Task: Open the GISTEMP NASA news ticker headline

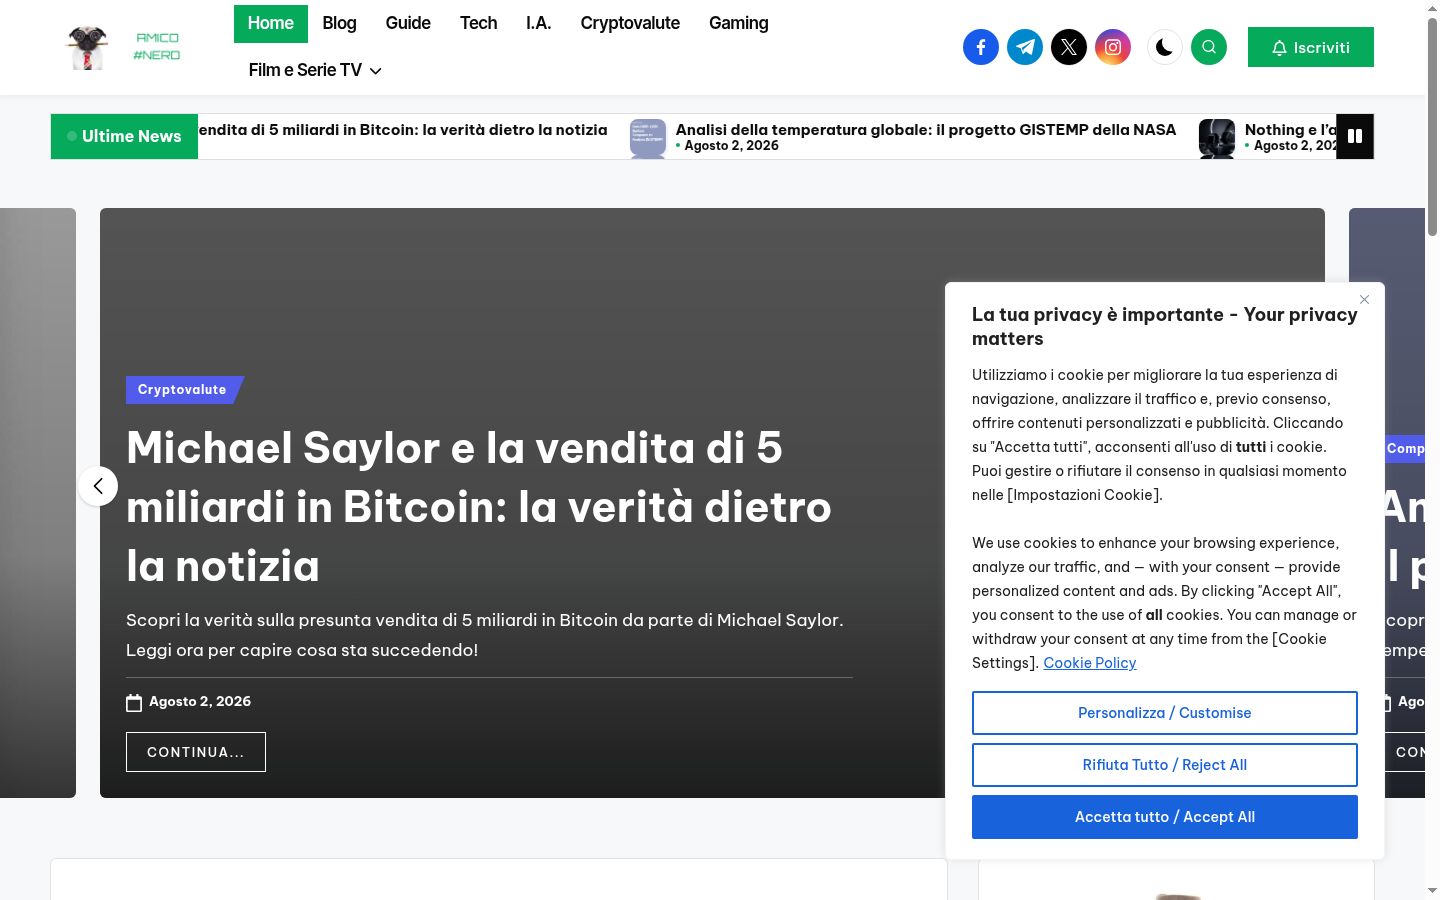Action: pyautogui.click(x=925, y=129)
